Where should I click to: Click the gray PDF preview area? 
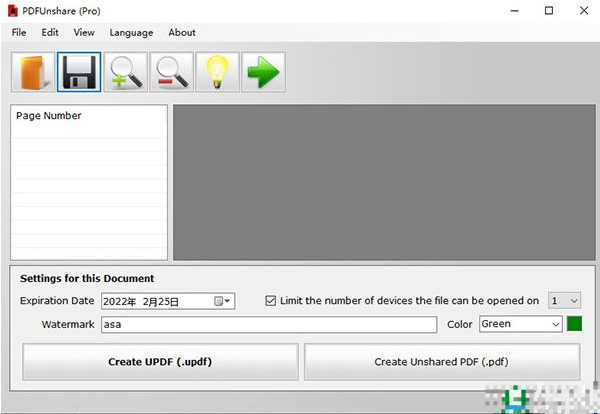coord(384,183)
